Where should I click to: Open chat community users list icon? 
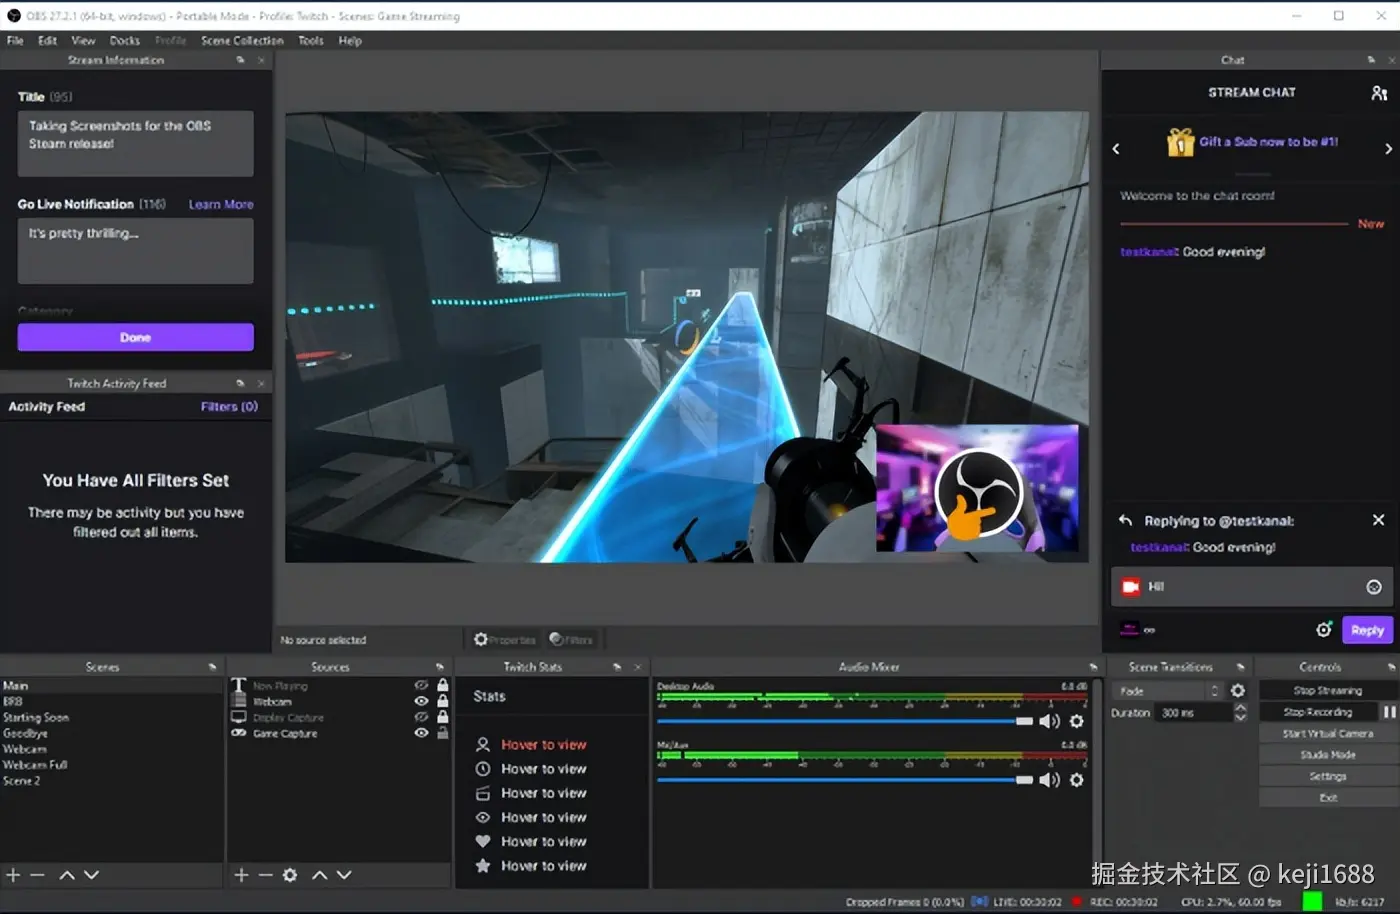(x=1379, y=93)
